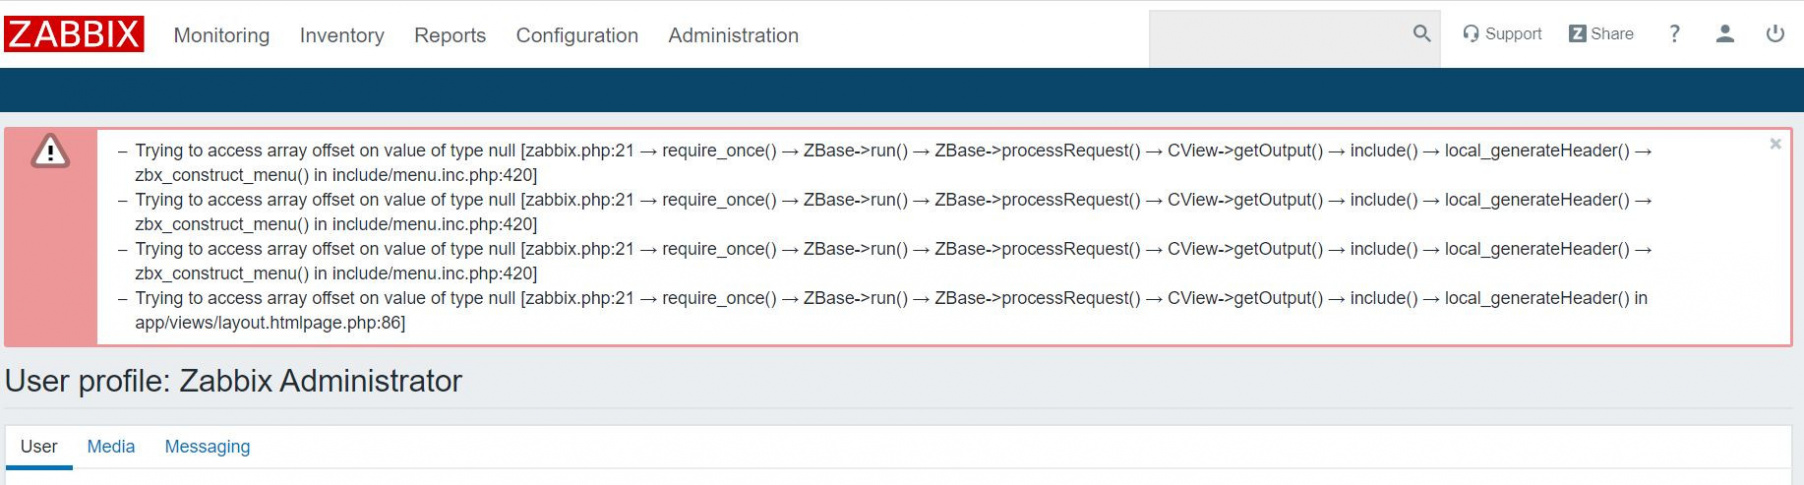
Task: Open the Administration menu
Action: pos(733,35)
